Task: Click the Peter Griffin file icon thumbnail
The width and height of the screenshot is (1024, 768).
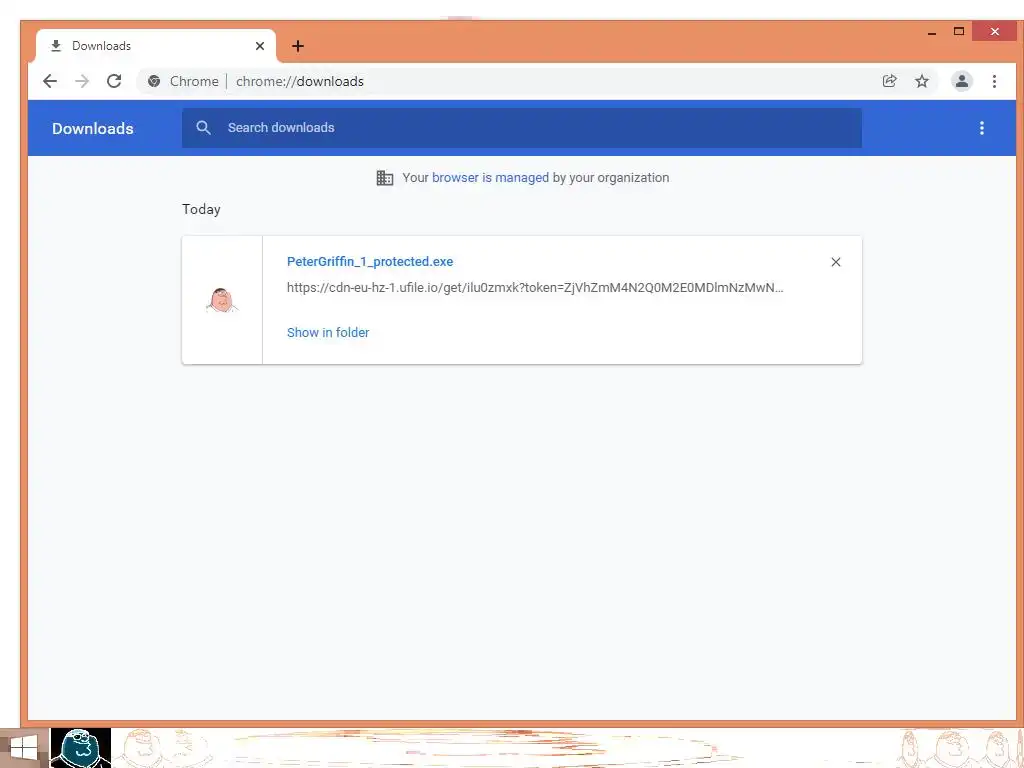Action: [222, 300]
